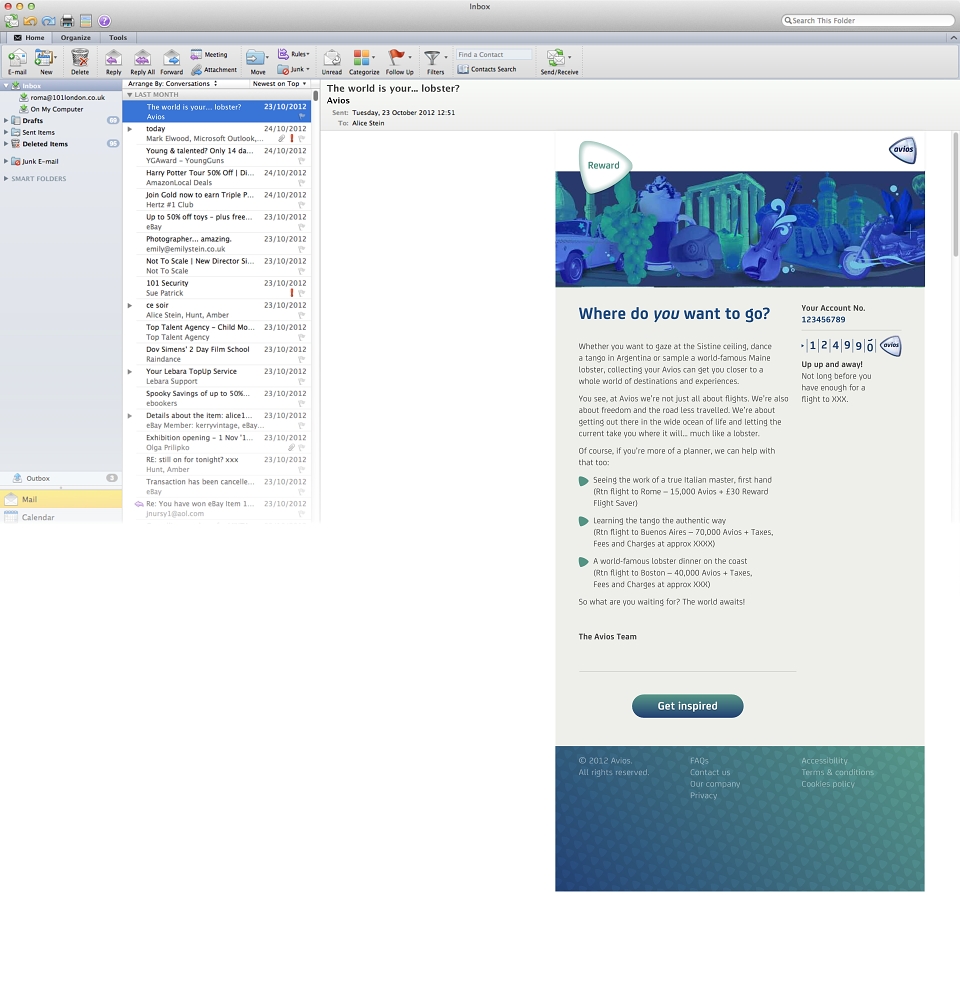Forward message as Attachment
The width and height of the screenshot is (960, 994).
214,70
